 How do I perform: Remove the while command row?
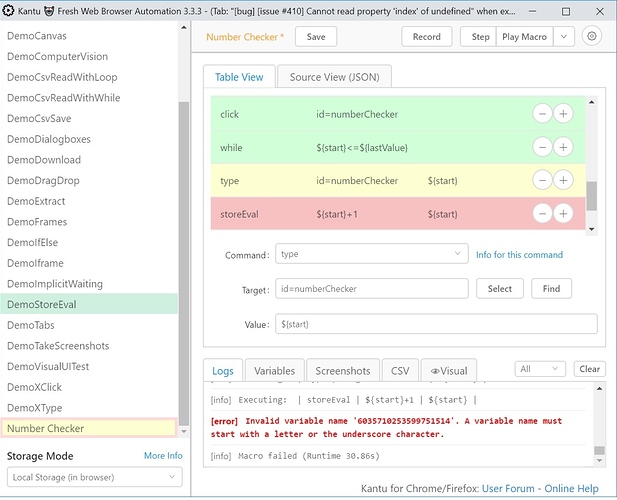tap(542, 148)
